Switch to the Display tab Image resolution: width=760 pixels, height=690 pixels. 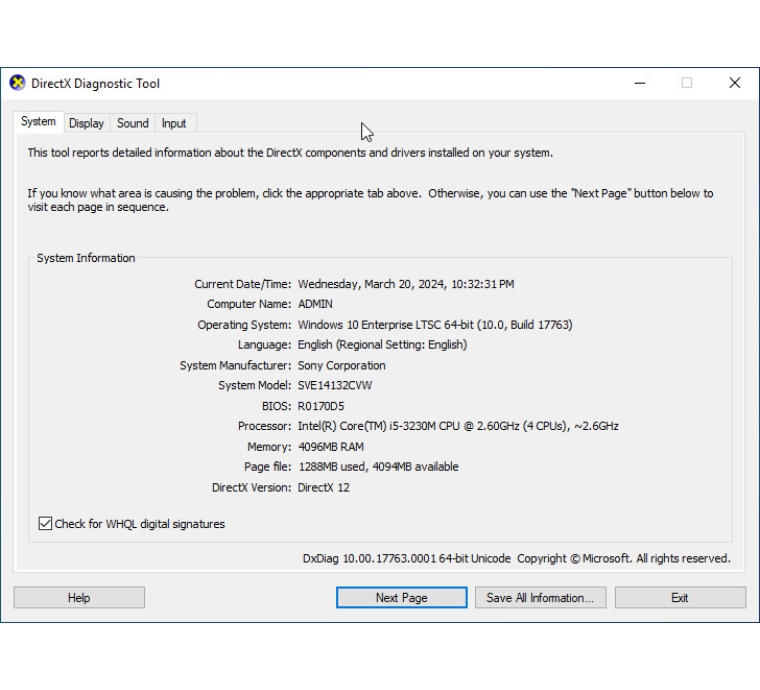[x=86, y=124]
